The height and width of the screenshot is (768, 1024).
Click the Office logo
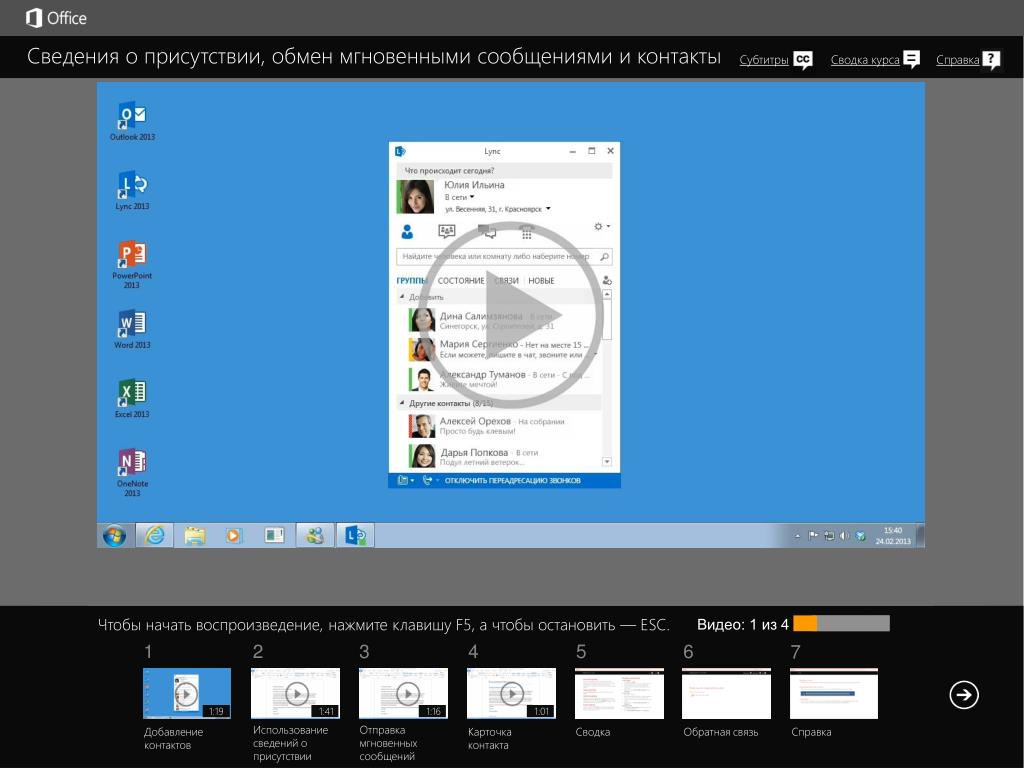(56, 18)
